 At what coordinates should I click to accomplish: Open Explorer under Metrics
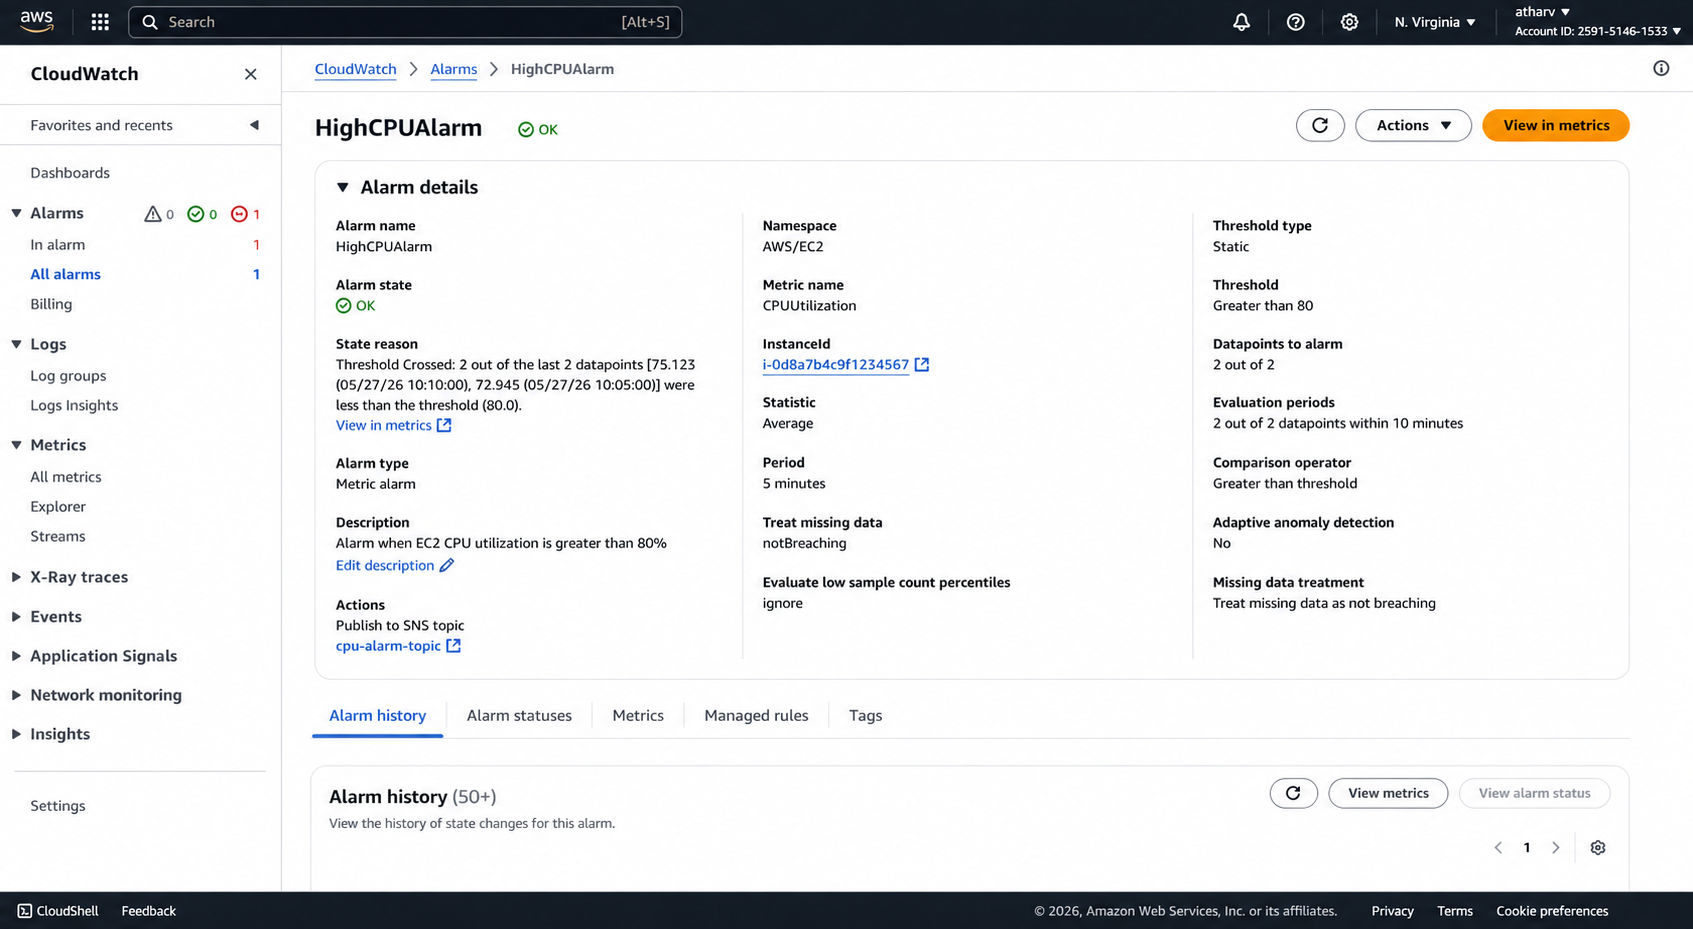pyautogui.click(x=58, y=507)
